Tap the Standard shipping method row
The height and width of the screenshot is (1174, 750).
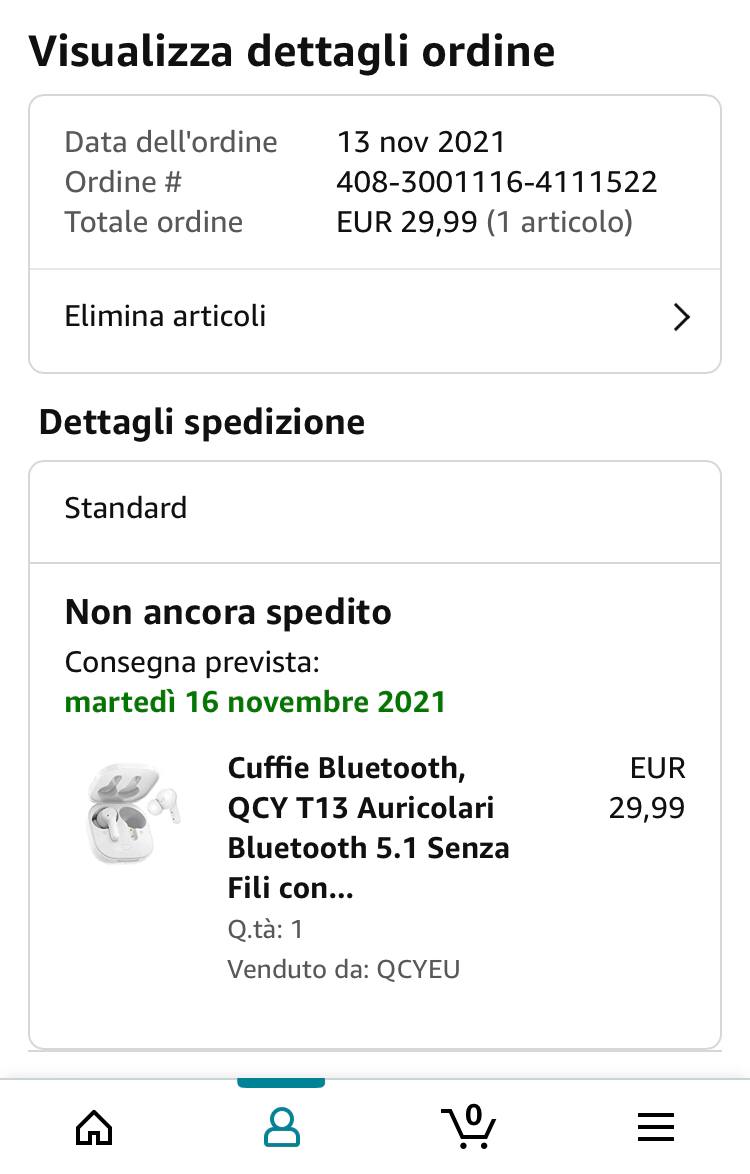coord(126,508)
